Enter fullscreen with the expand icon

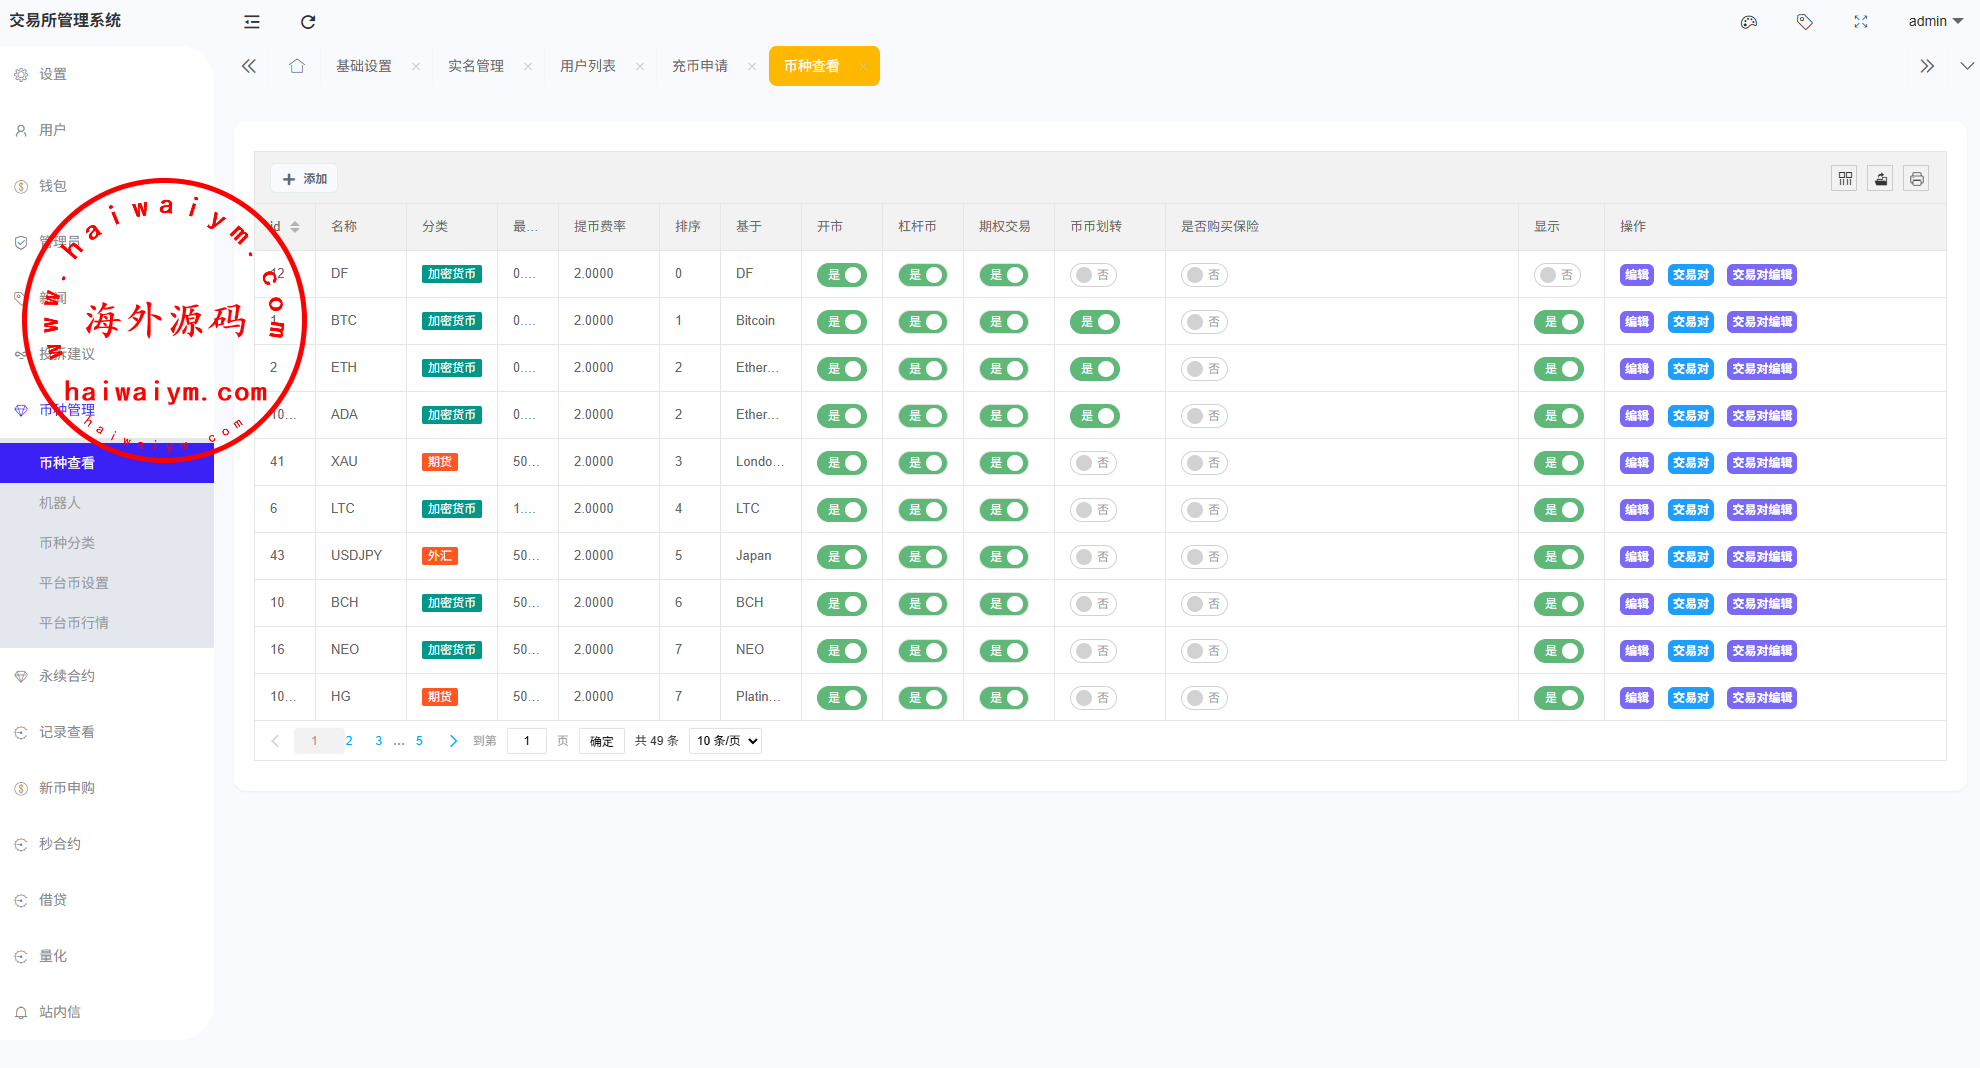1861,22
